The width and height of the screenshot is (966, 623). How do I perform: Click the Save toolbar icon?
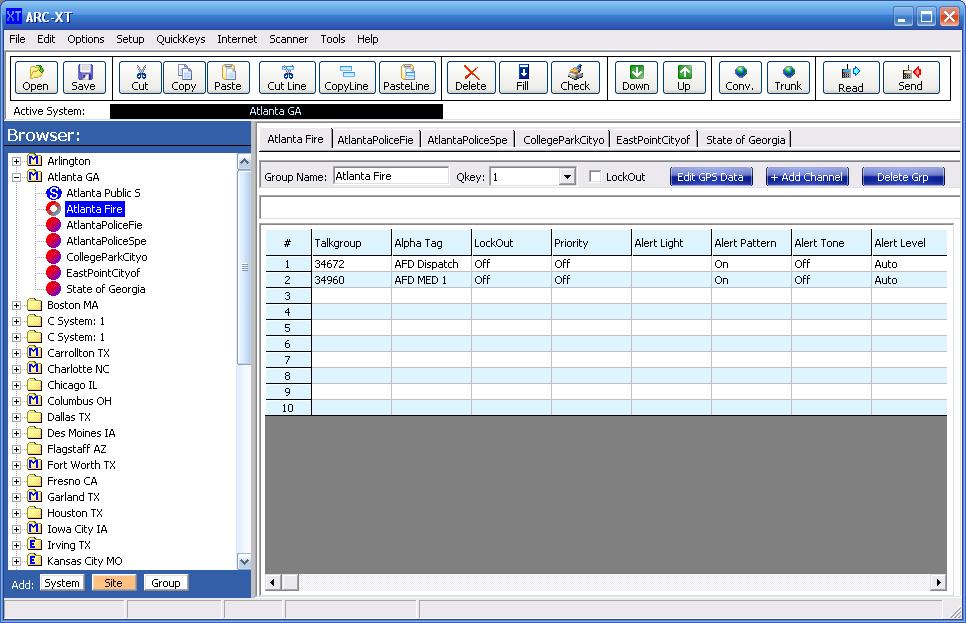click(84, 78)
